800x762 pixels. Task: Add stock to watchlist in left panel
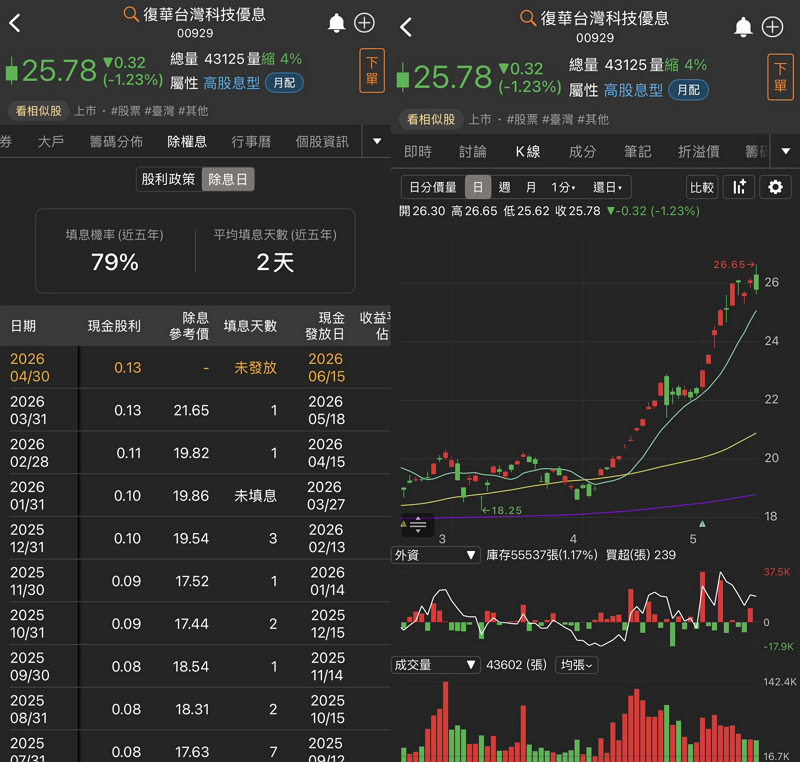[x=364, y=23]
